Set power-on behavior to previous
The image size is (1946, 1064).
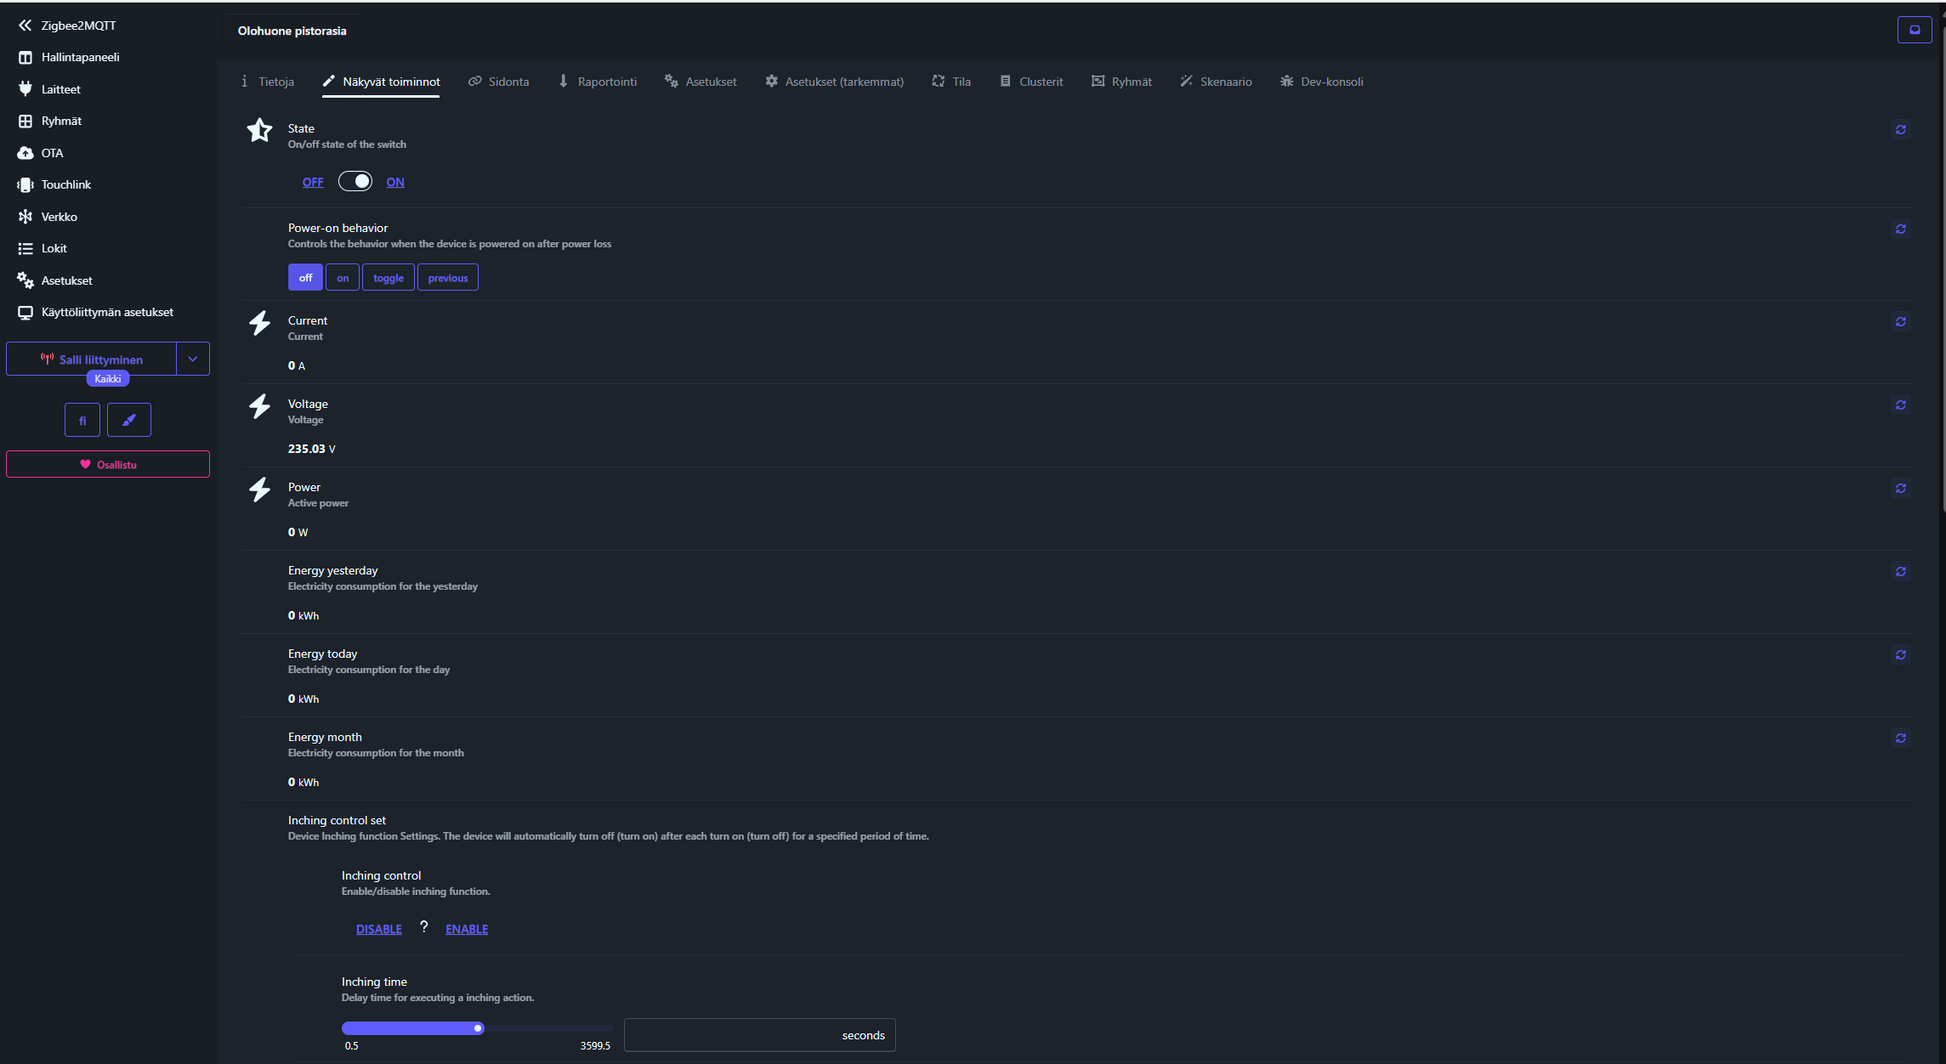(x=447, y=278)
